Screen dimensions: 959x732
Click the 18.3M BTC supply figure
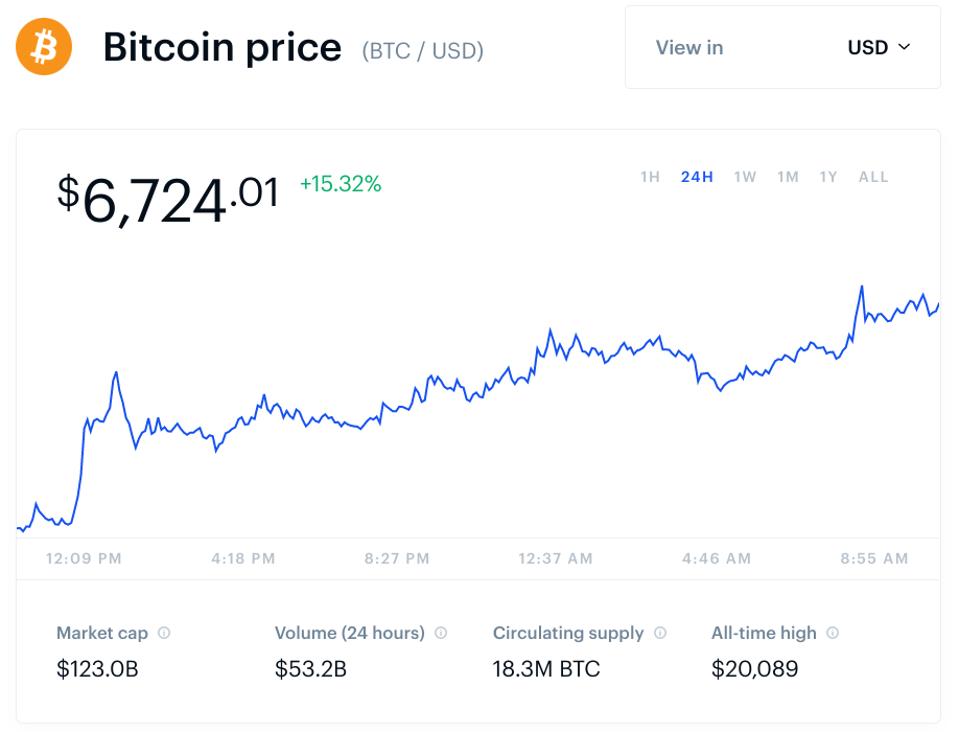[546, 667]
